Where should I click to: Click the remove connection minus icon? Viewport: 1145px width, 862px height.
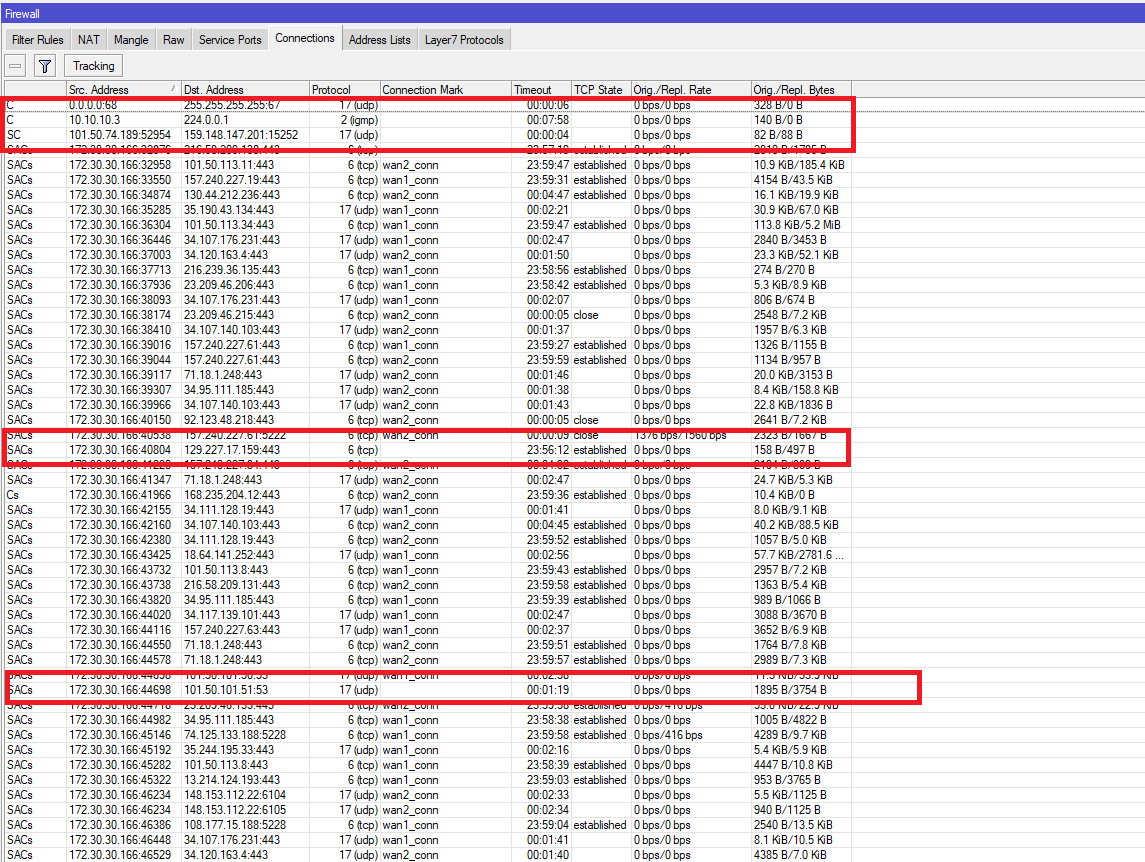pyautogui.click(x=14, y=66)
